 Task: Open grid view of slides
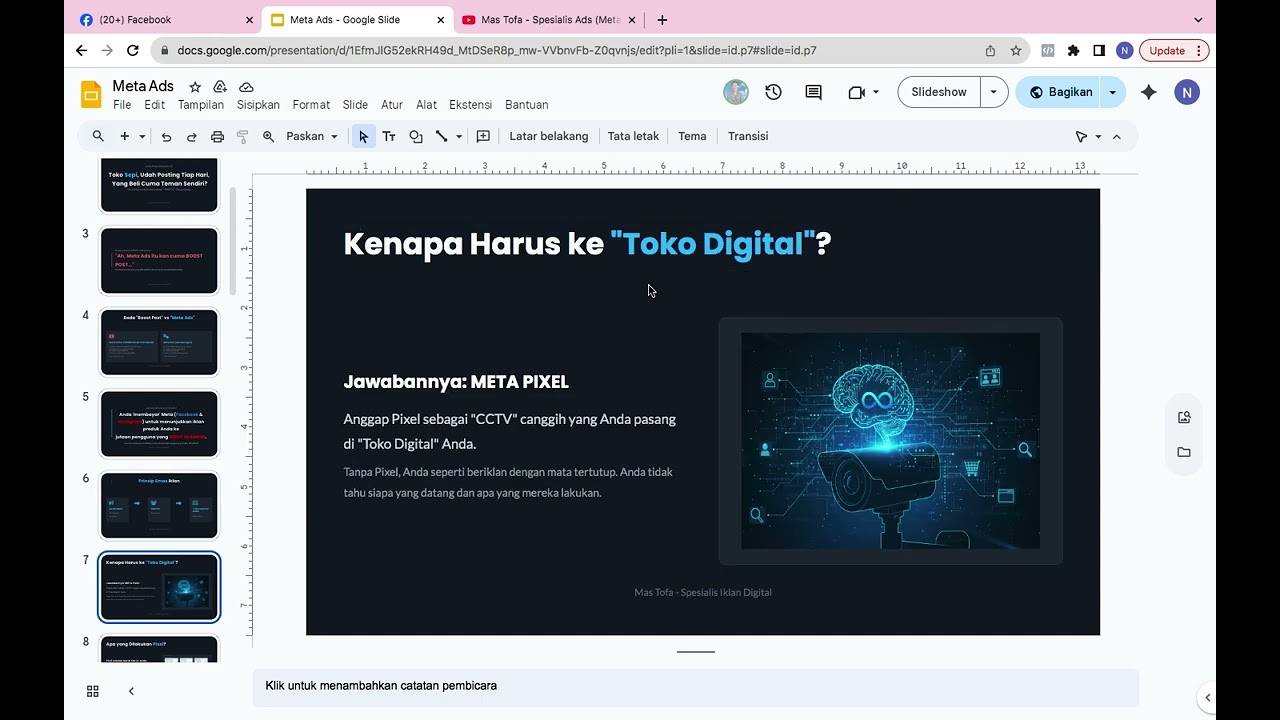click(93, 691)
